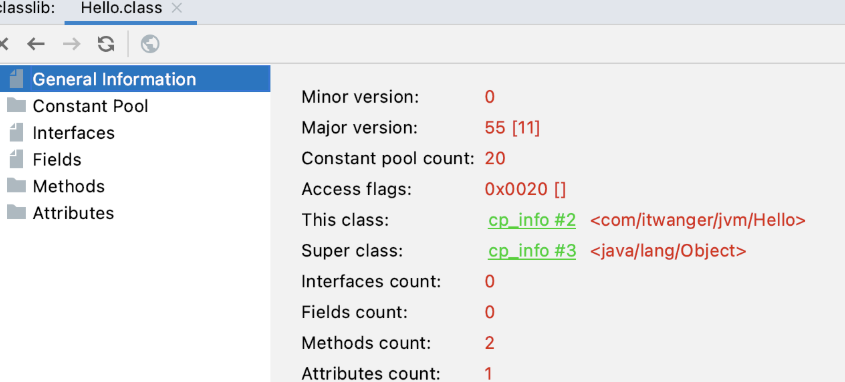Click the Major version value 55 [11]
The height and width of the screenshot is (382, 845).
click(x=512, y=128)
